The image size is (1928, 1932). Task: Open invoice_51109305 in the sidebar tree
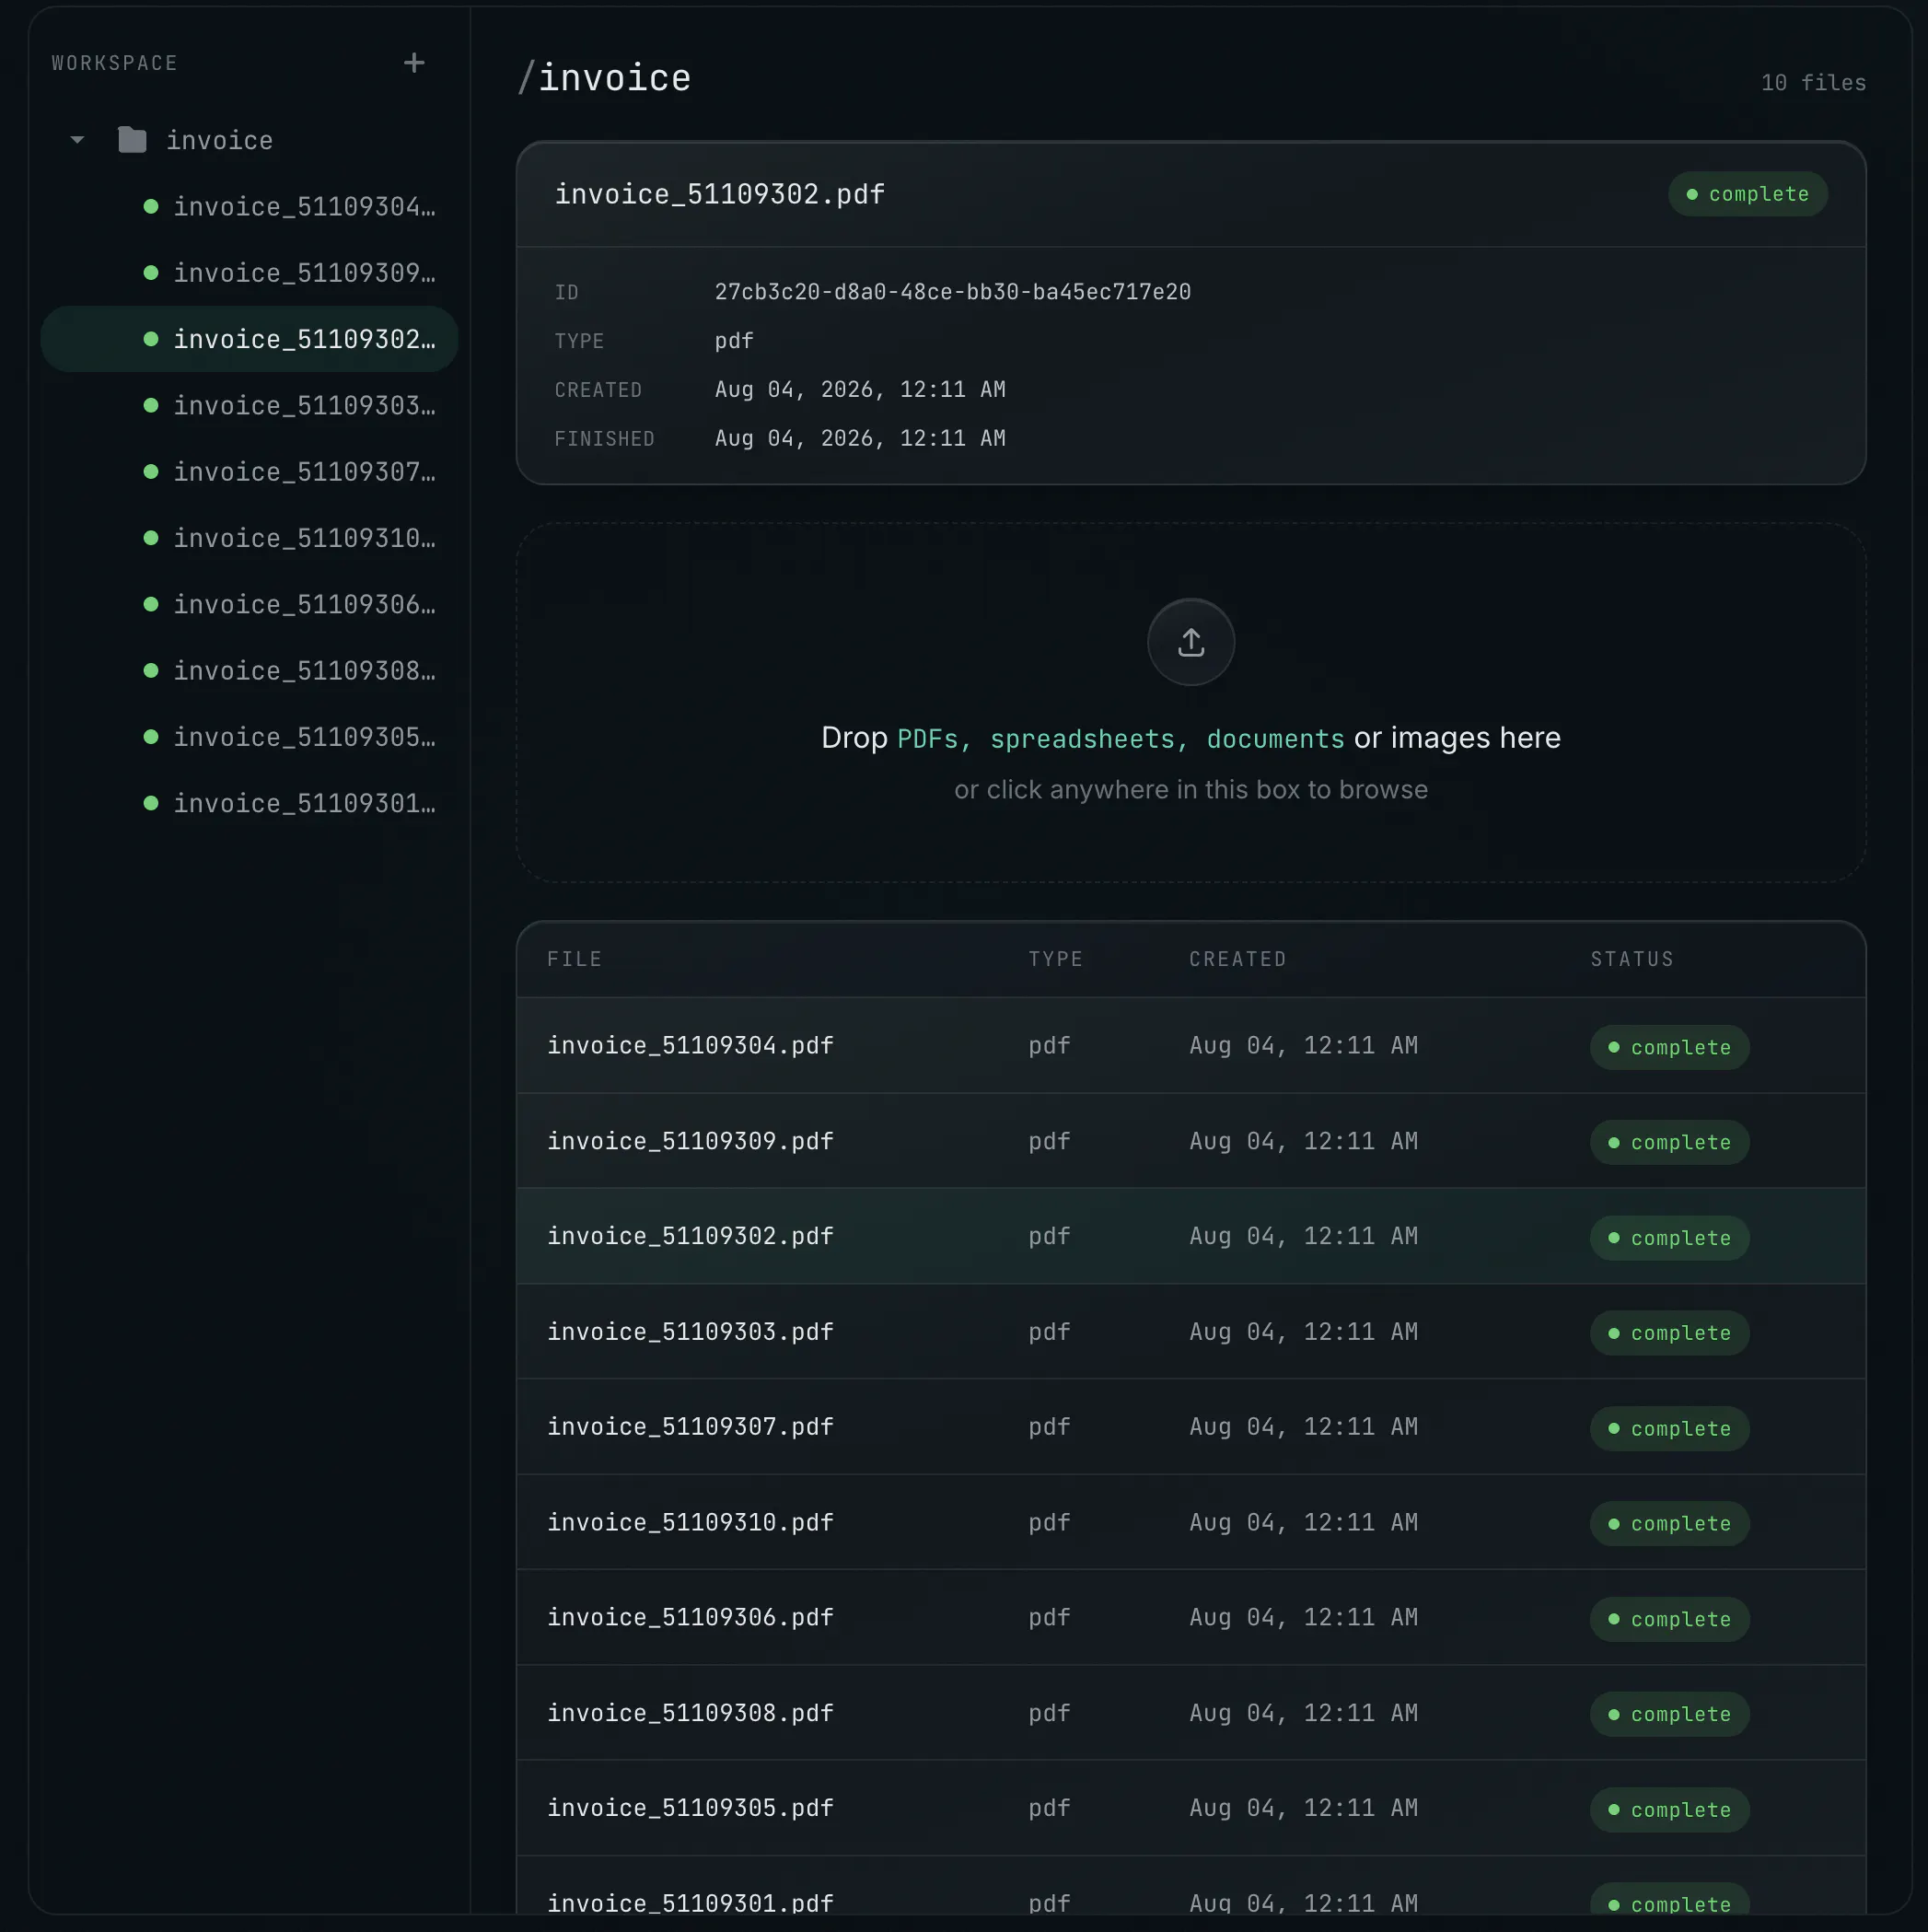[249, 737]
